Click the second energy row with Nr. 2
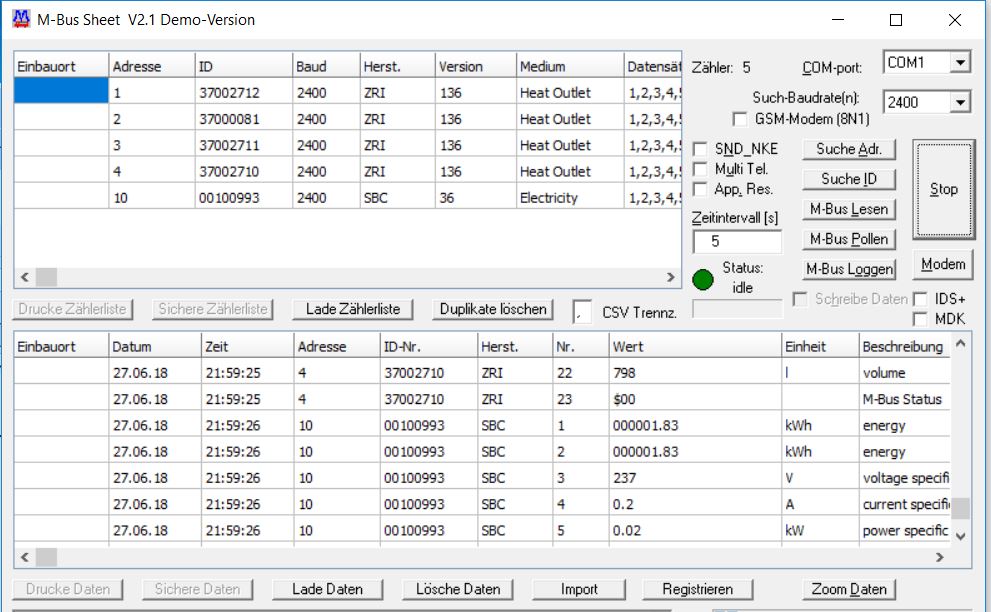 (482, 451)
